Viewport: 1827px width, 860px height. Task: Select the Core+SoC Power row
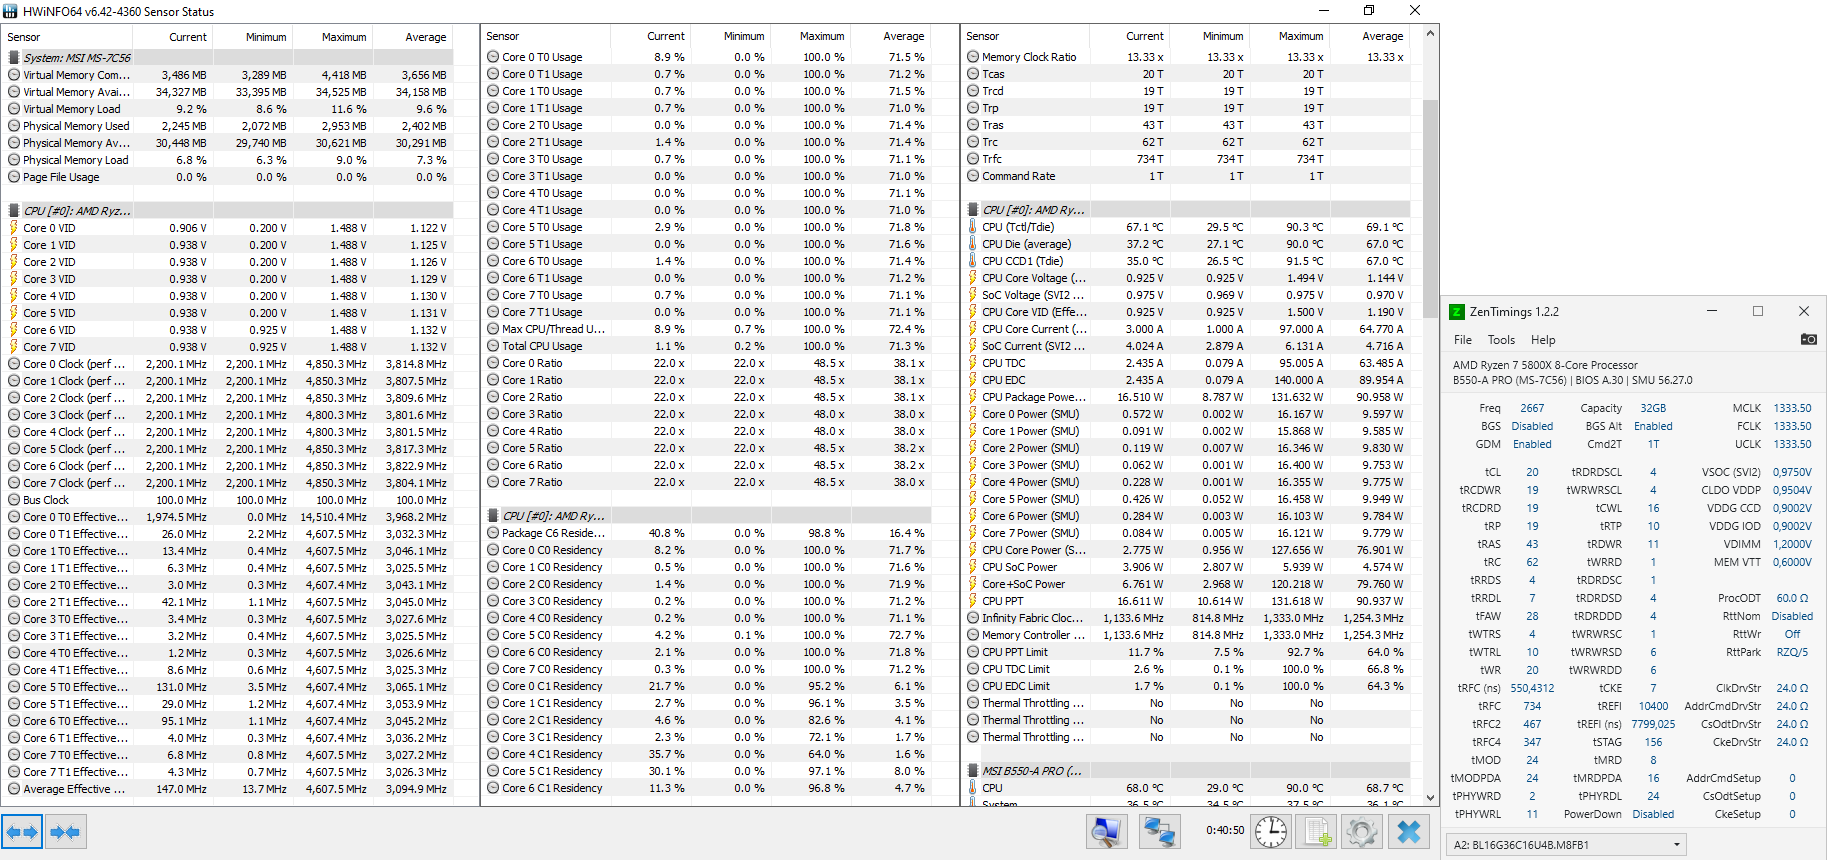1187,584
